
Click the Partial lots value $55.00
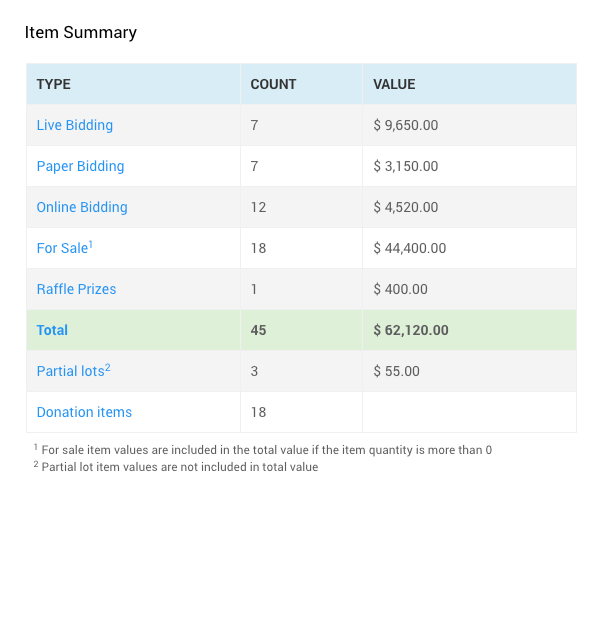point(396,371)
